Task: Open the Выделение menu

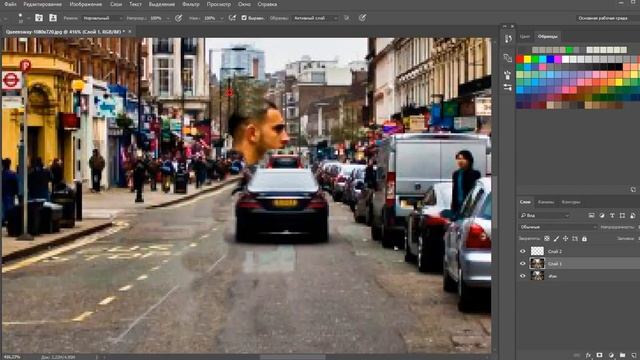Action: pyautogui.click(x=162, y=4)
